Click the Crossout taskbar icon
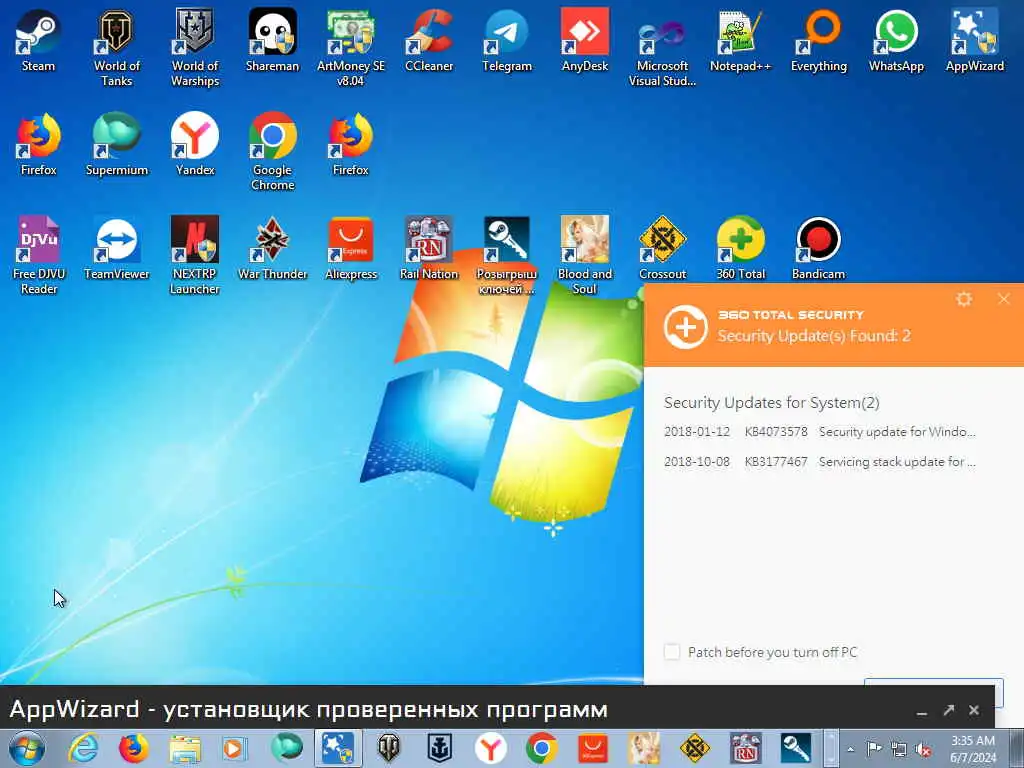This screenshot has height=768, width=1024. (694, 748)
